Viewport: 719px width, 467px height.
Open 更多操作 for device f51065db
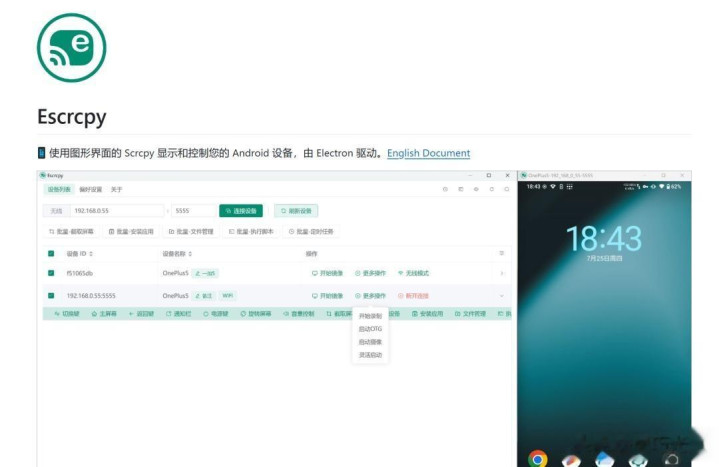tap(371, 273)
